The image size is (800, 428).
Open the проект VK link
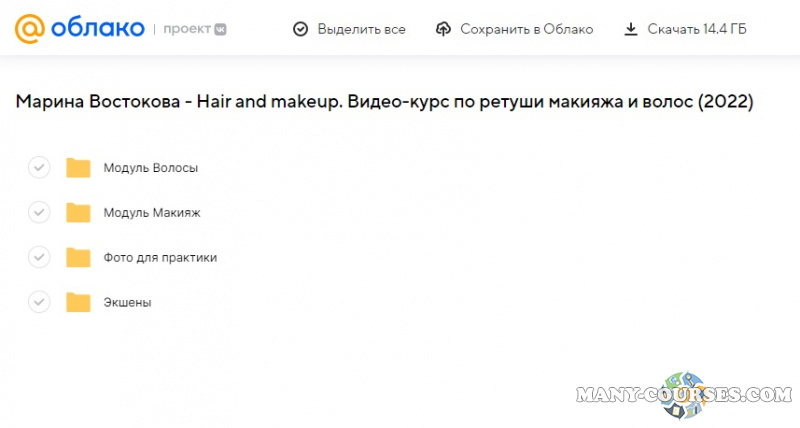(195, 30)
